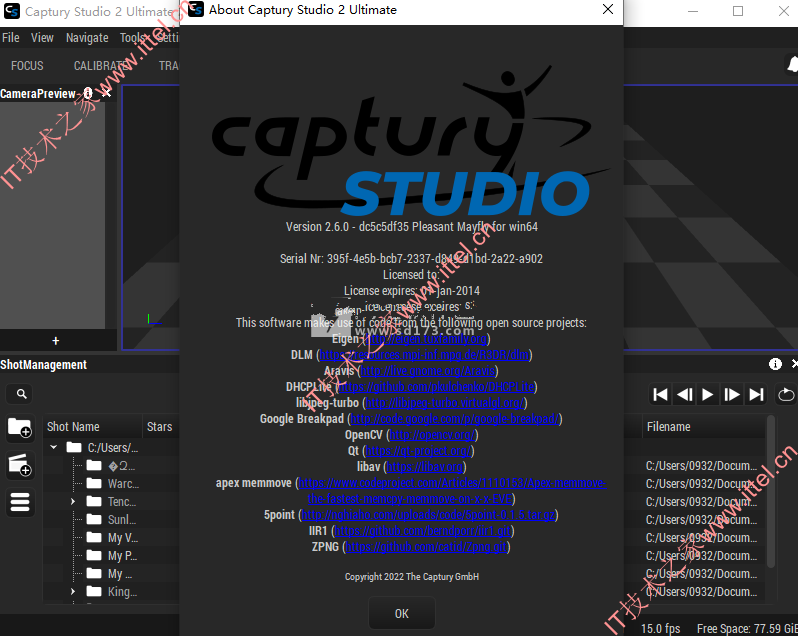Viewport: 798px width, 636px height.
Task: Open the Aravis gnome.org link
Action: click(x=428, y=371)
